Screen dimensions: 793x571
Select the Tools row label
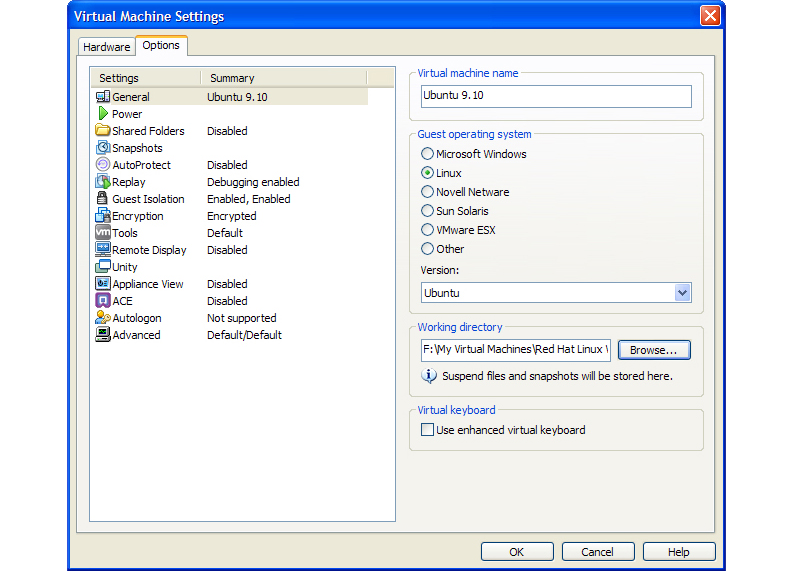pyautogui.click(x=125, y=233)
